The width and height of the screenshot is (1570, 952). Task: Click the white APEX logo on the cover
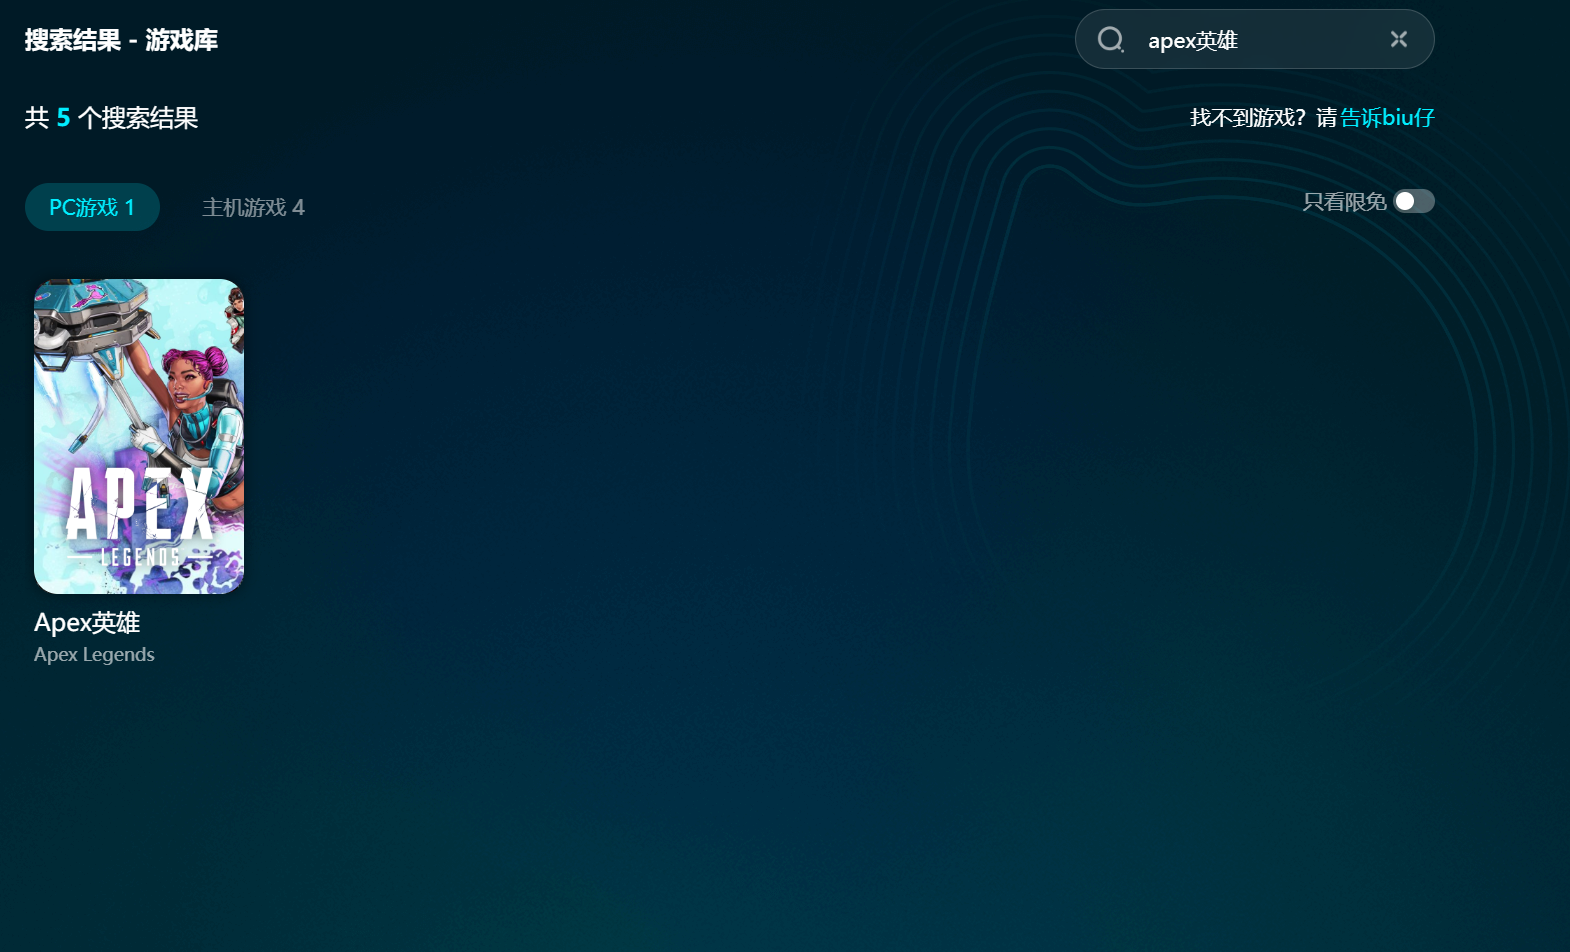tap(139, 505)
